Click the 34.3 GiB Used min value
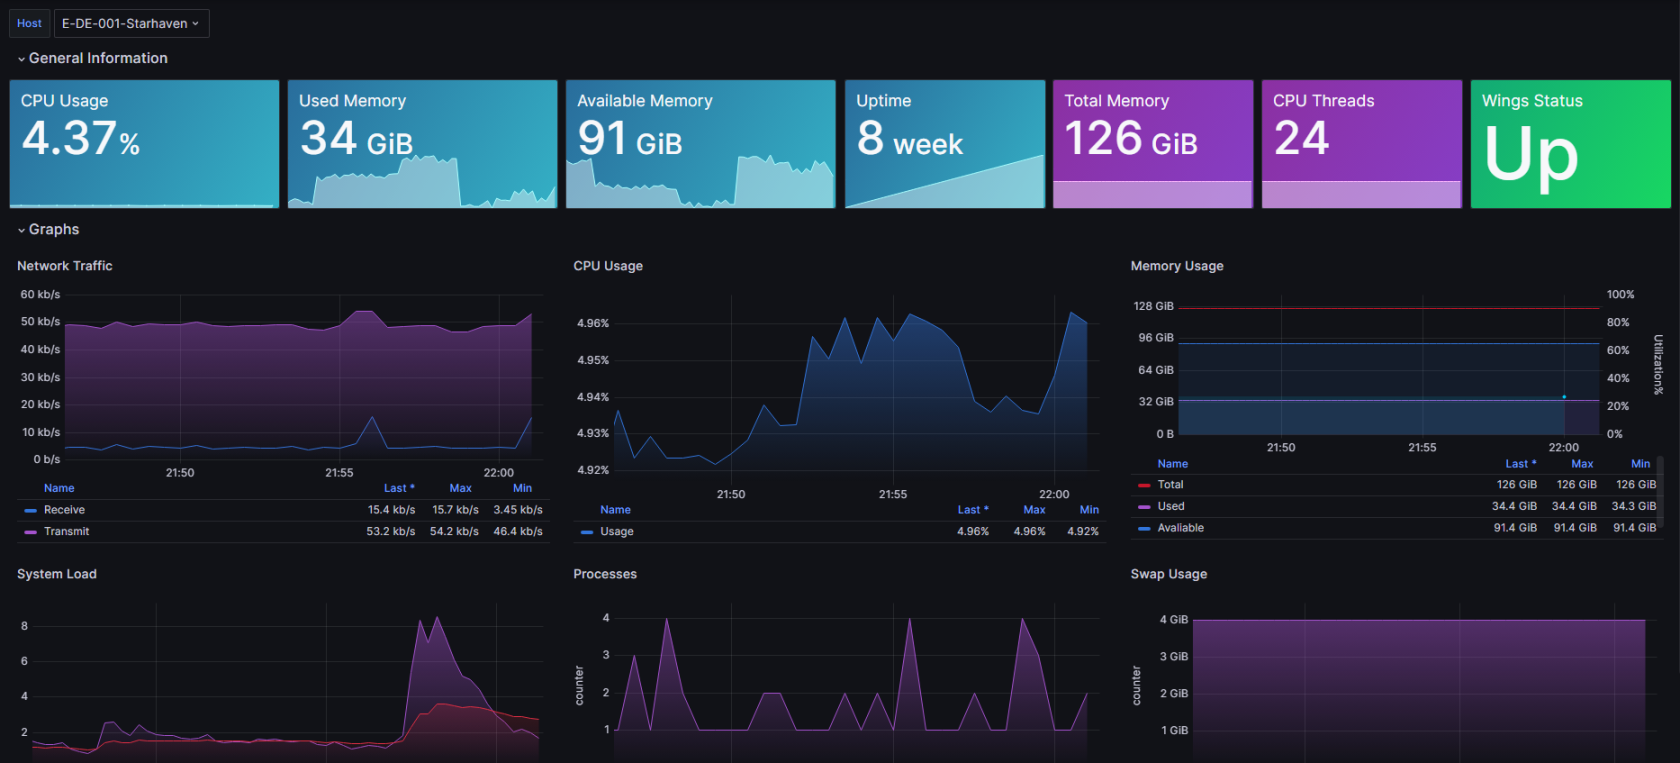This screenshot has width=1680, height=763. click(1634, 507)
